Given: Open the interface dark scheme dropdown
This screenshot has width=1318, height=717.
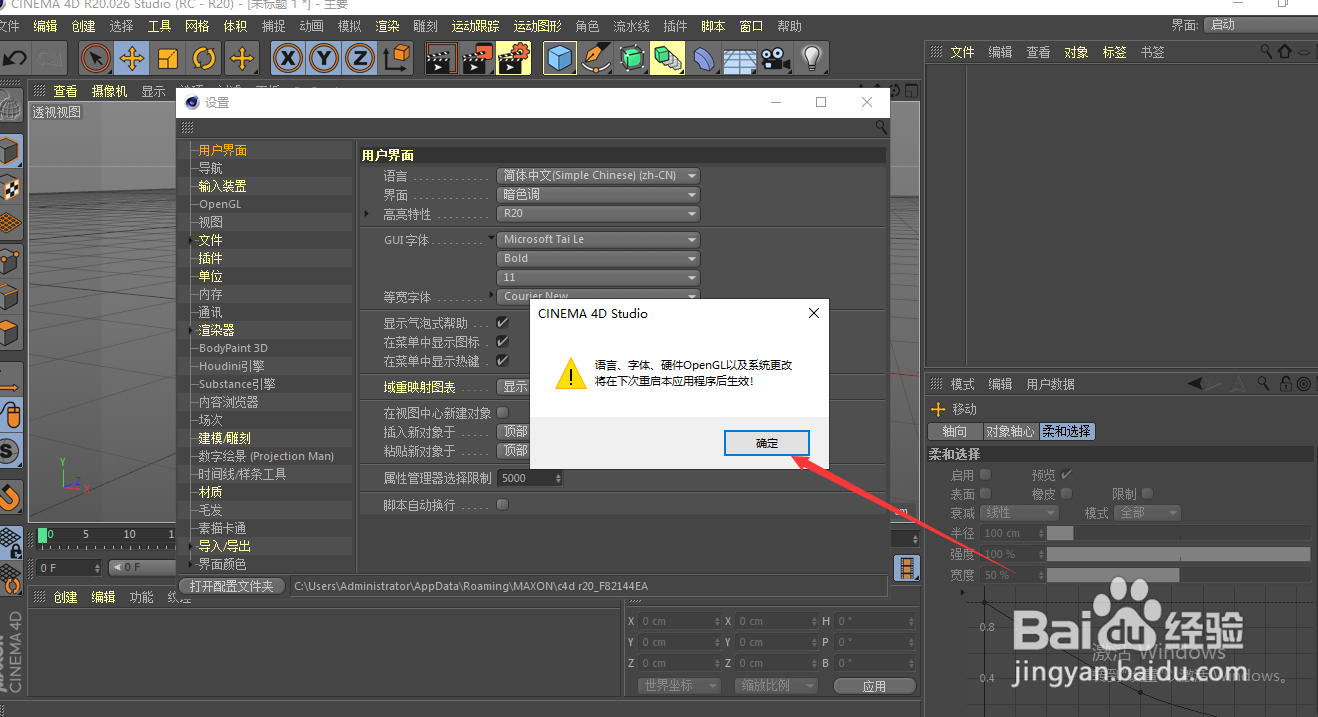Looking at the screenshot, I should coord(598,195).
